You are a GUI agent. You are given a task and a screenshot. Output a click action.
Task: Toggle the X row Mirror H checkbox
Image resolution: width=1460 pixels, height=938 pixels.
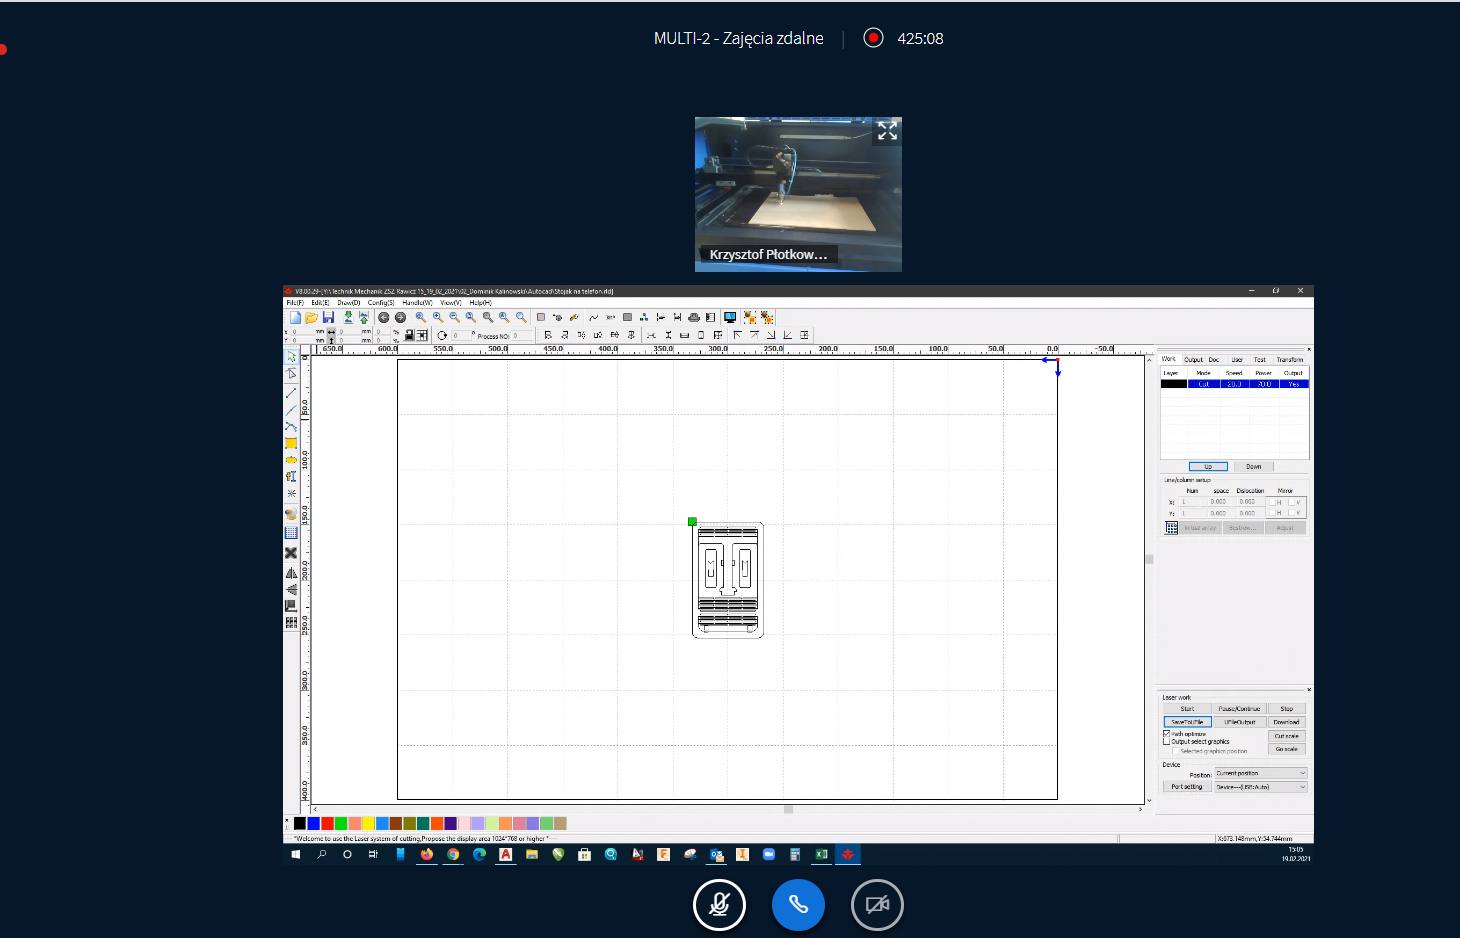point(1273,501)
